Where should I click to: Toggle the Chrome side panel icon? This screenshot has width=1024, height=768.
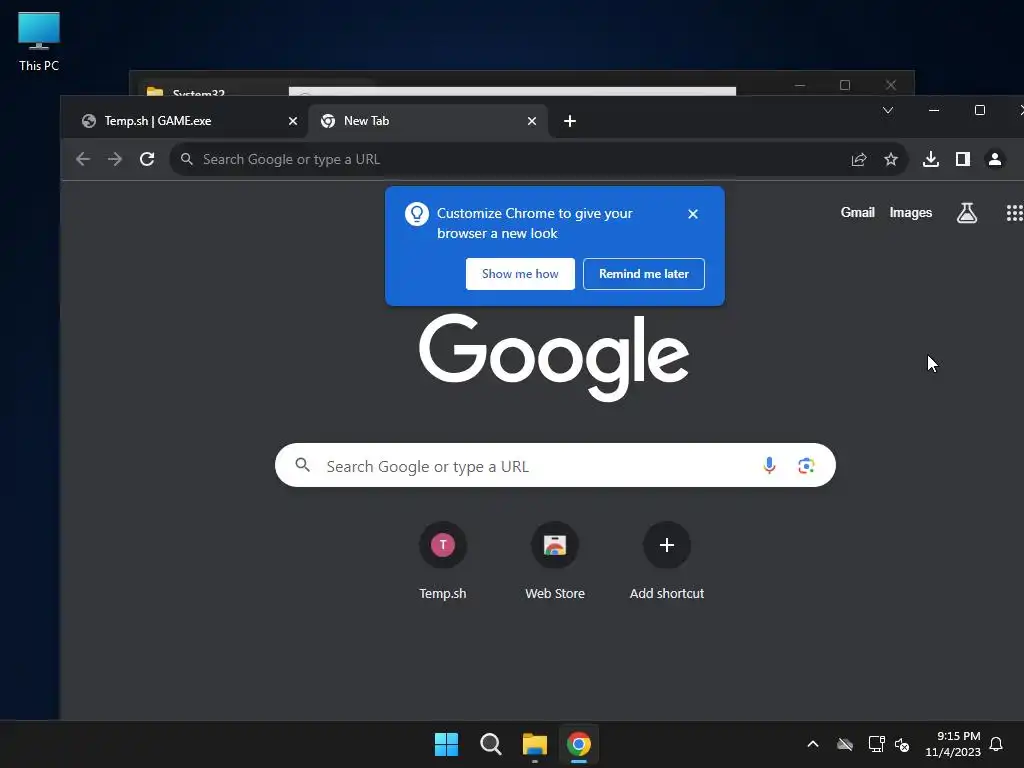pyautogui.click(x=963, y=159)
